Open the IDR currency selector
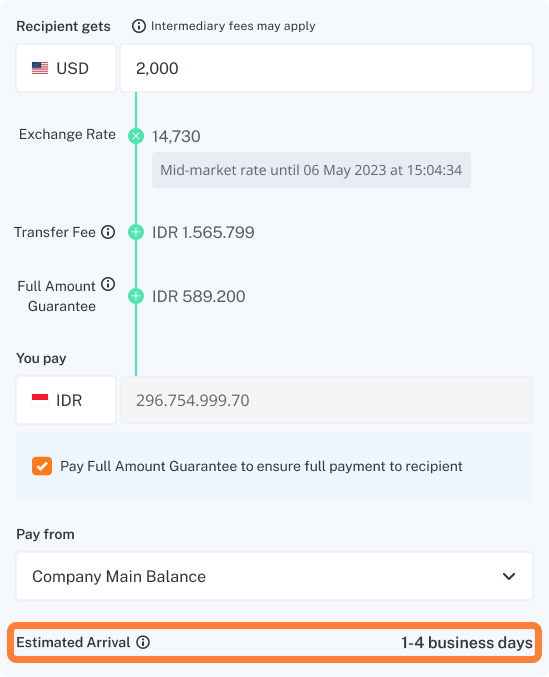This screenshot has height=677, width=549. coord(66,400)
